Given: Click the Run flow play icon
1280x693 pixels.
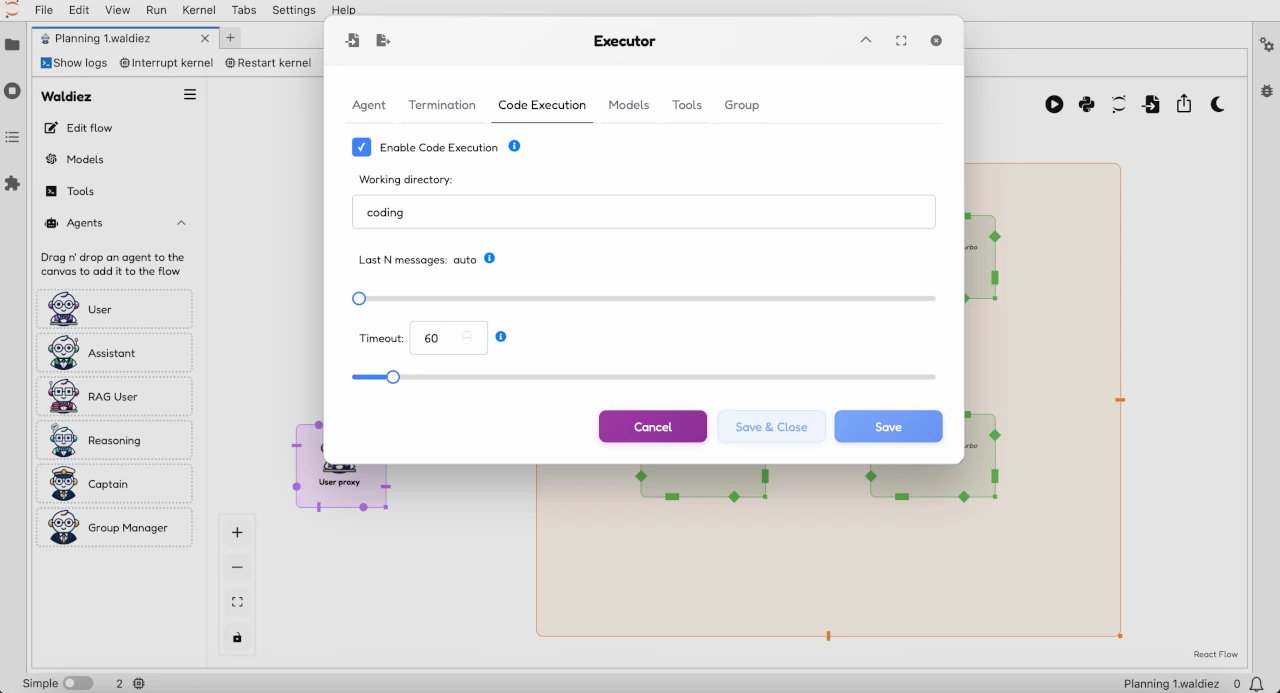Looking at the screenshot, I should click(1054, 104).
